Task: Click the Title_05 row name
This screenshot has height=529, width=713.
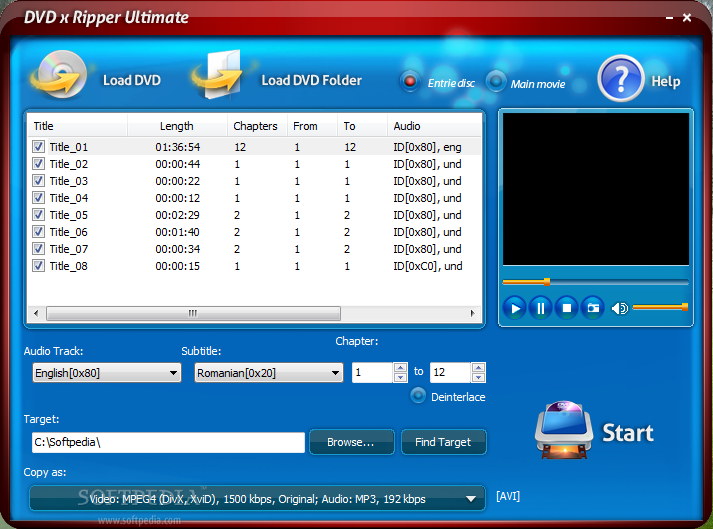Action: (69, 215)
